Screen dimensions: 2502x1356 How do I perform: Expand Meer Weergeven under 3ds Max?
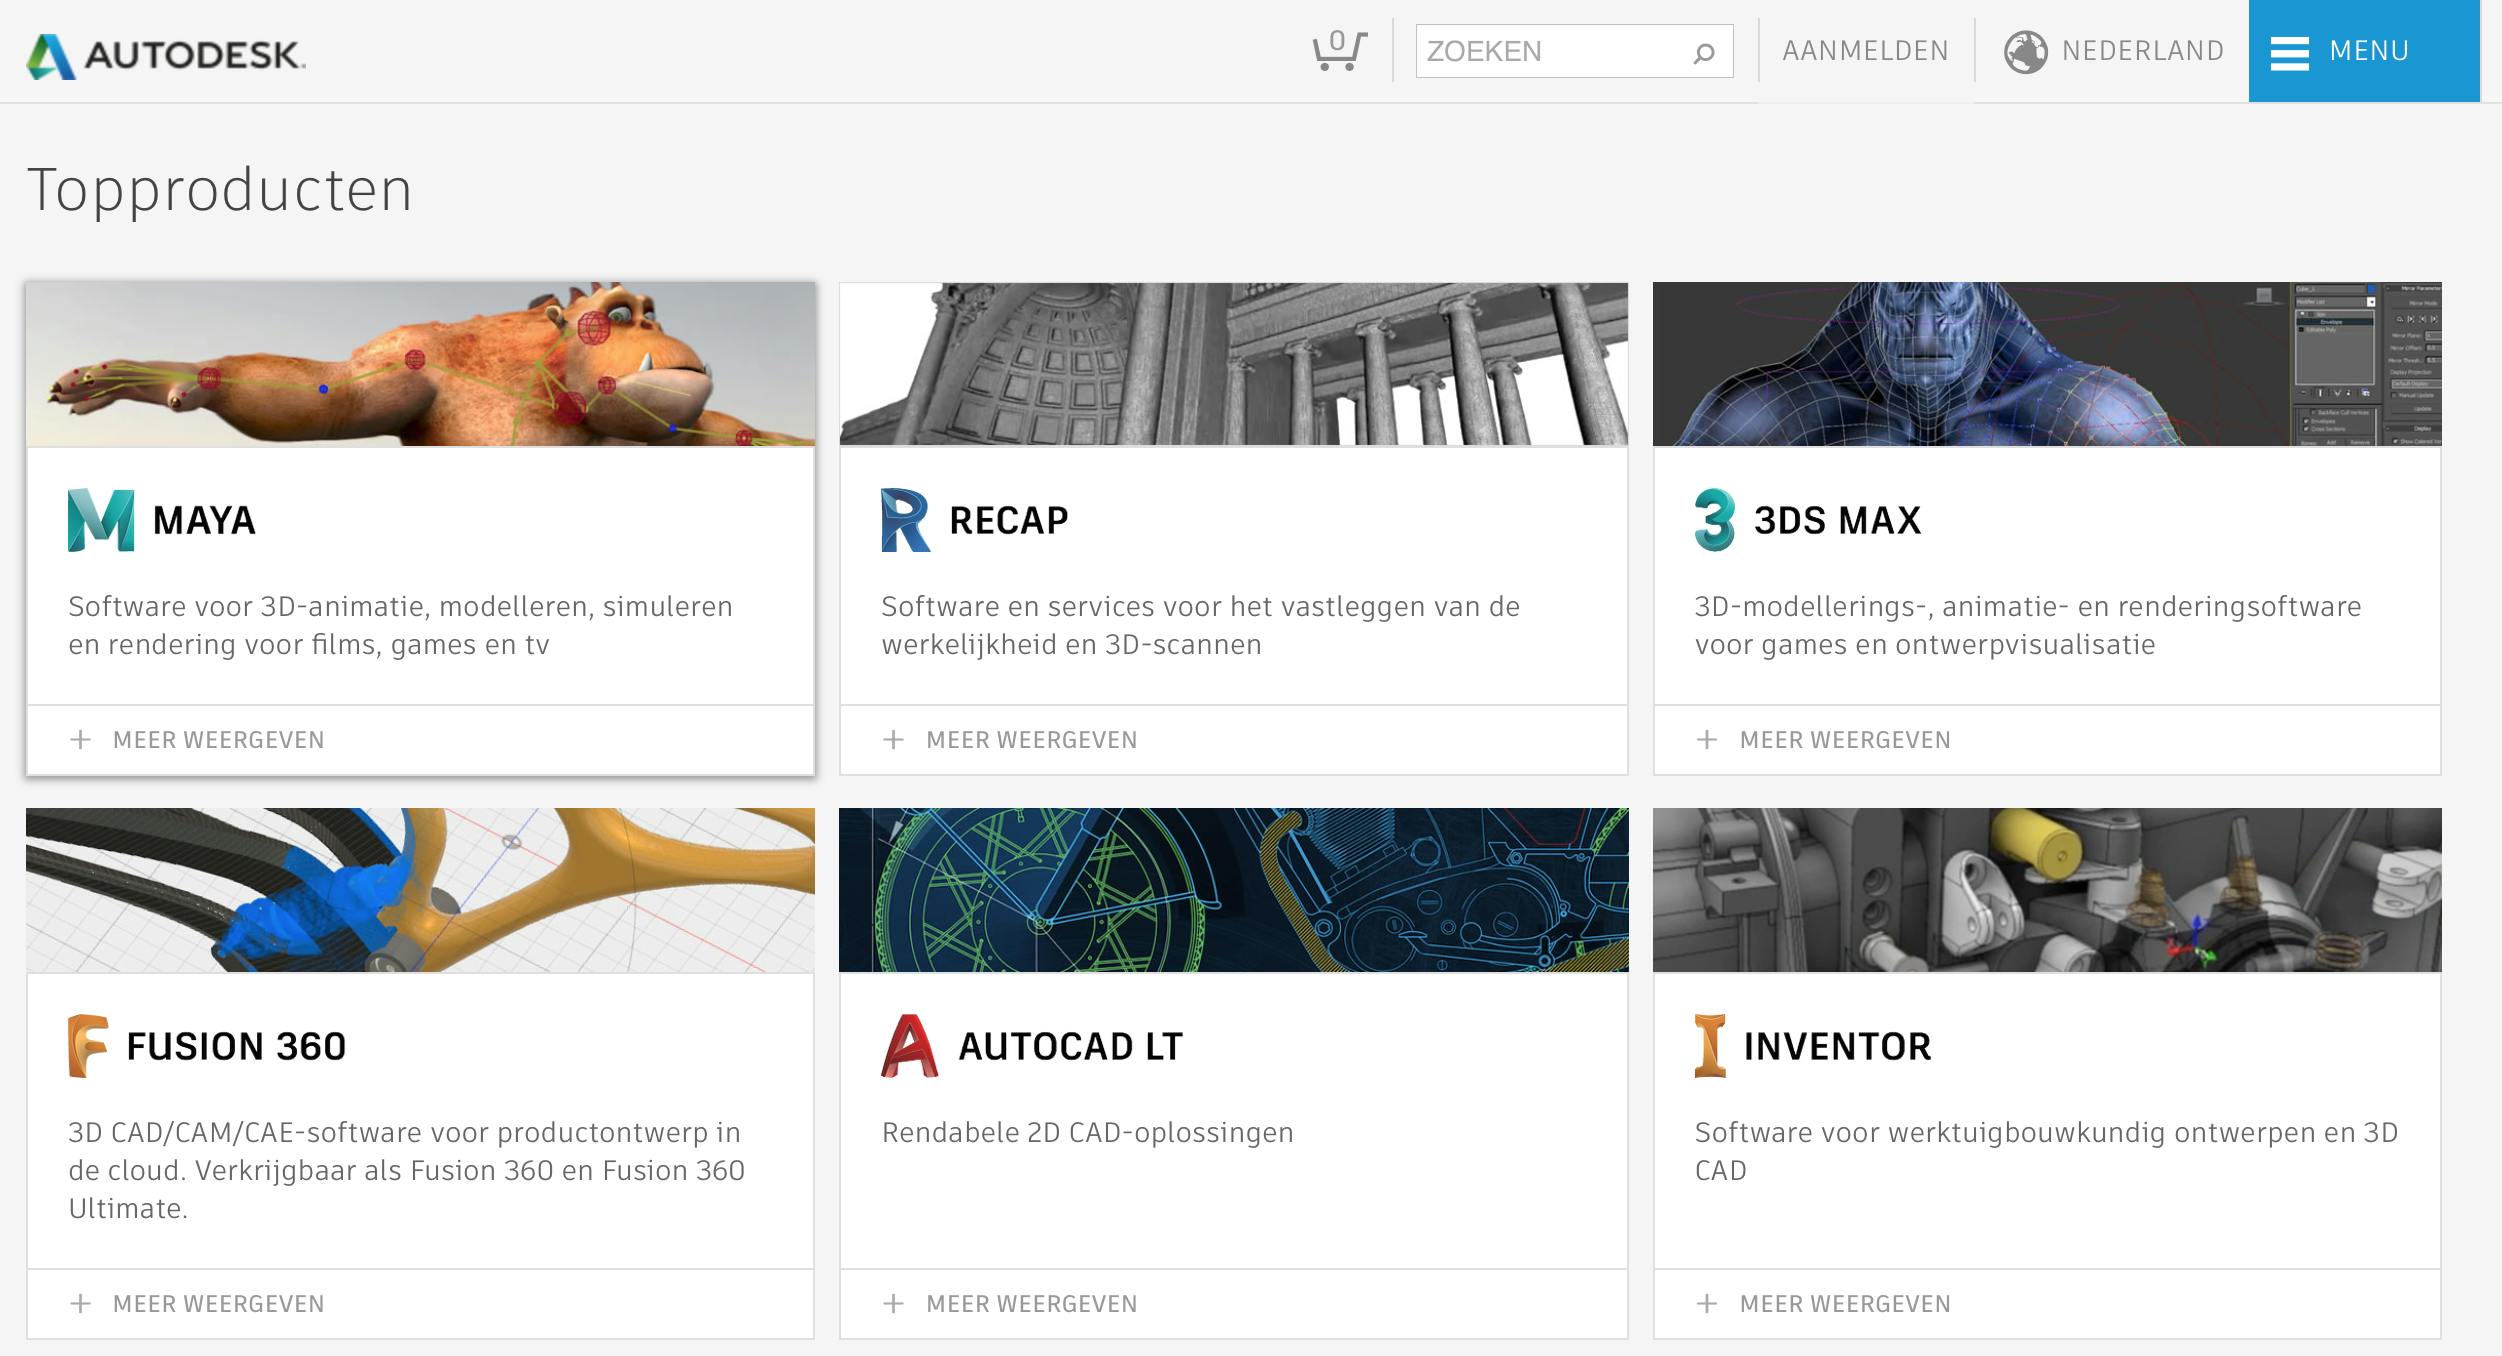pyautogui.click(x=1824, y=740)
